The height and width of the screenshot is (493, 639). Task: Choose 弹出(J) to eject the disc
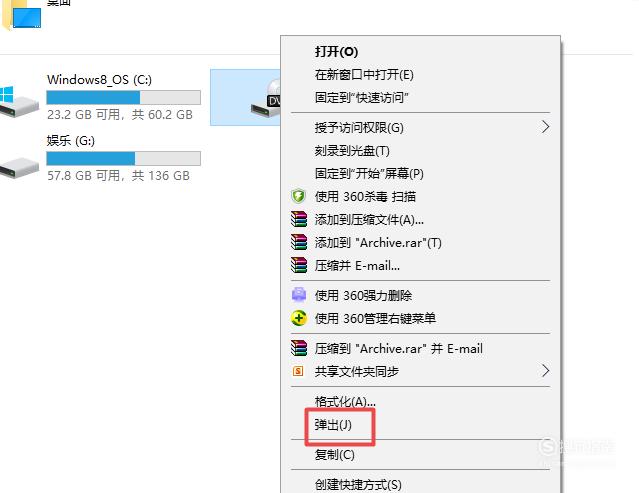pos(333,425)
